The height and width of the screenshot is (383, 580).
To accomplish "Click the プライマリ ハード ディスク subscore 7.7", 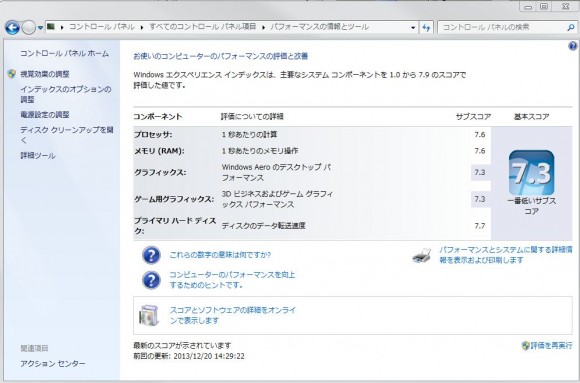I will tap(480, 226).
